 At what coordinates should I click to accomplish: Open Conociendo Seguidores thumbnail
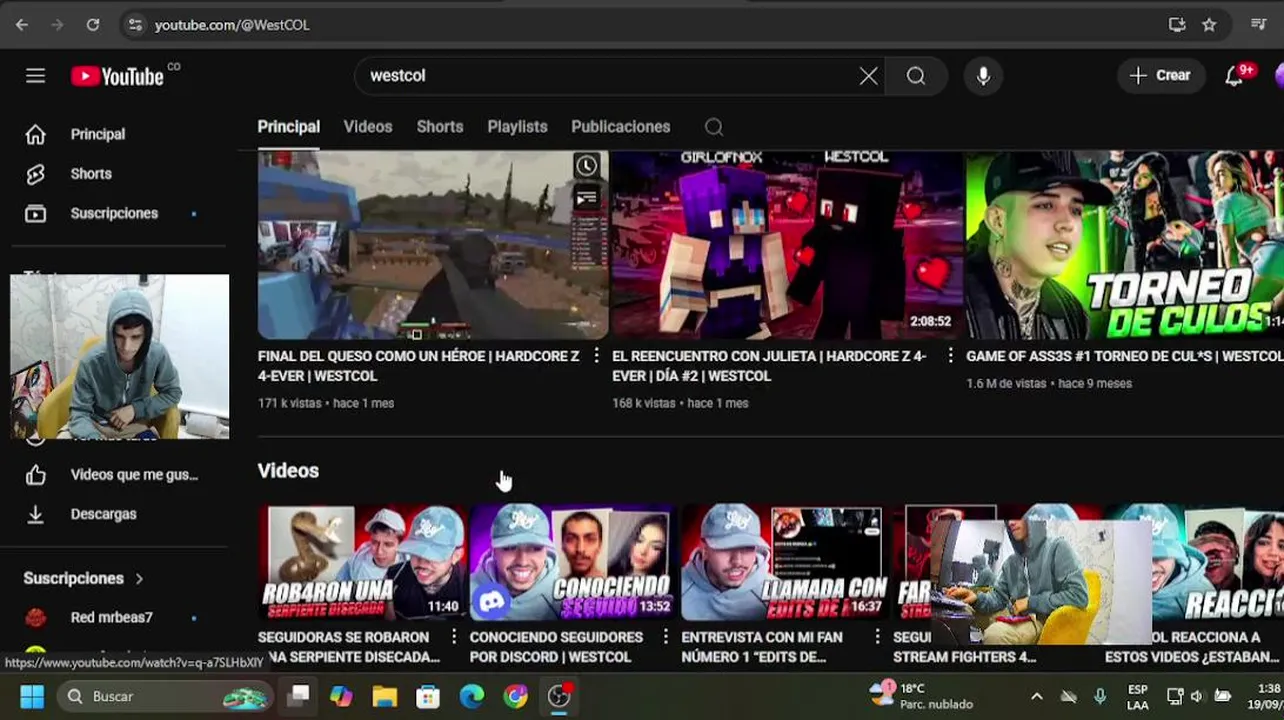coord(573,563)
